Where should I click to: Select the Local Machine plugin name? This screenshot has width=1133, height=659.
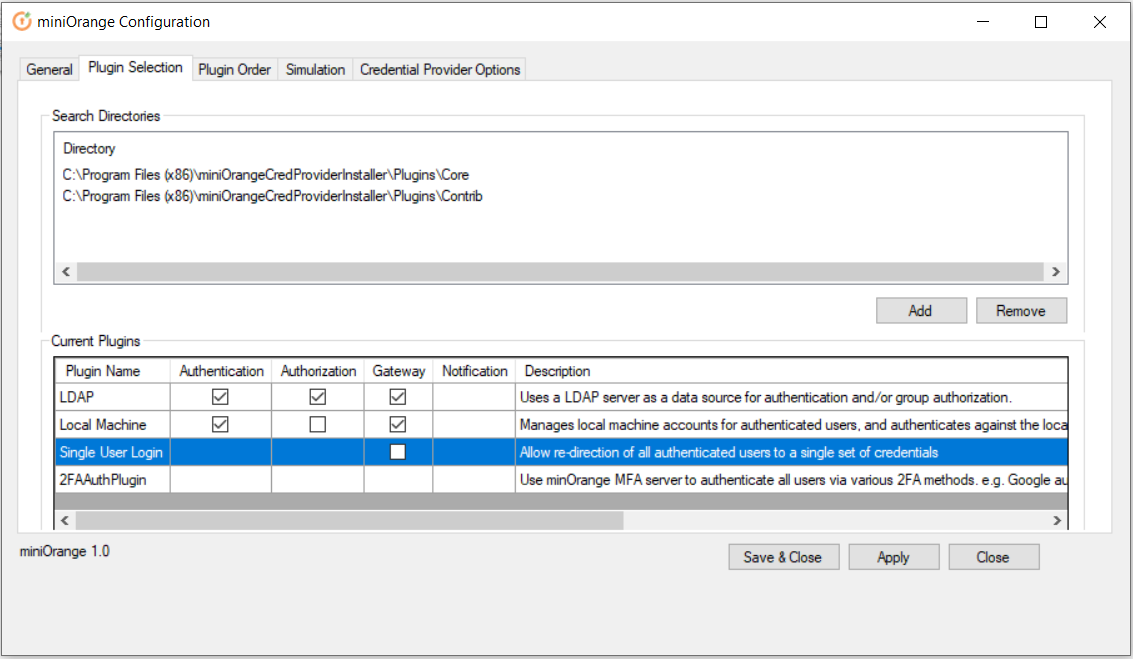103,424
